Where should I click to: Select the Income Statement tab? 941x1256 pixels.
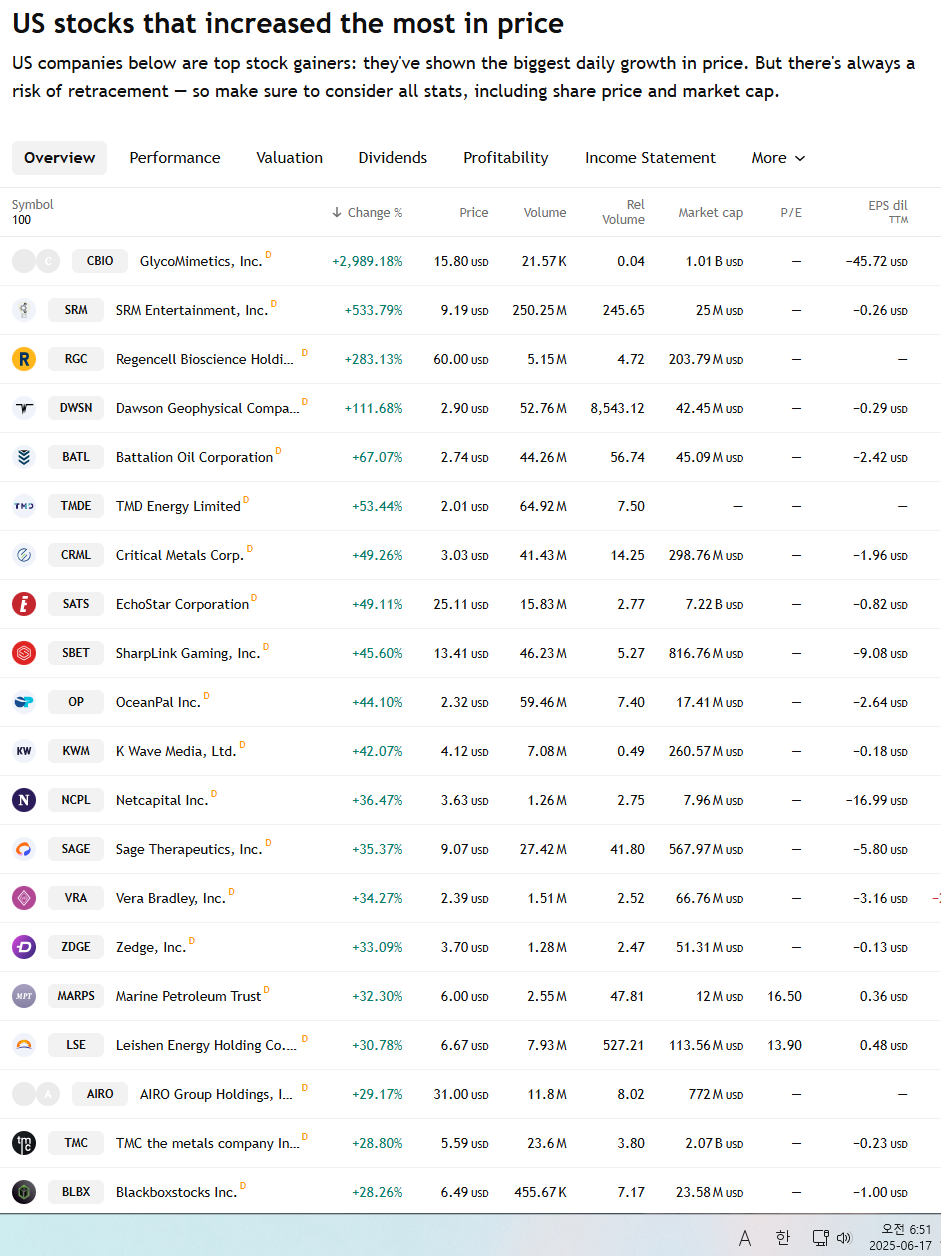point(650,158)
